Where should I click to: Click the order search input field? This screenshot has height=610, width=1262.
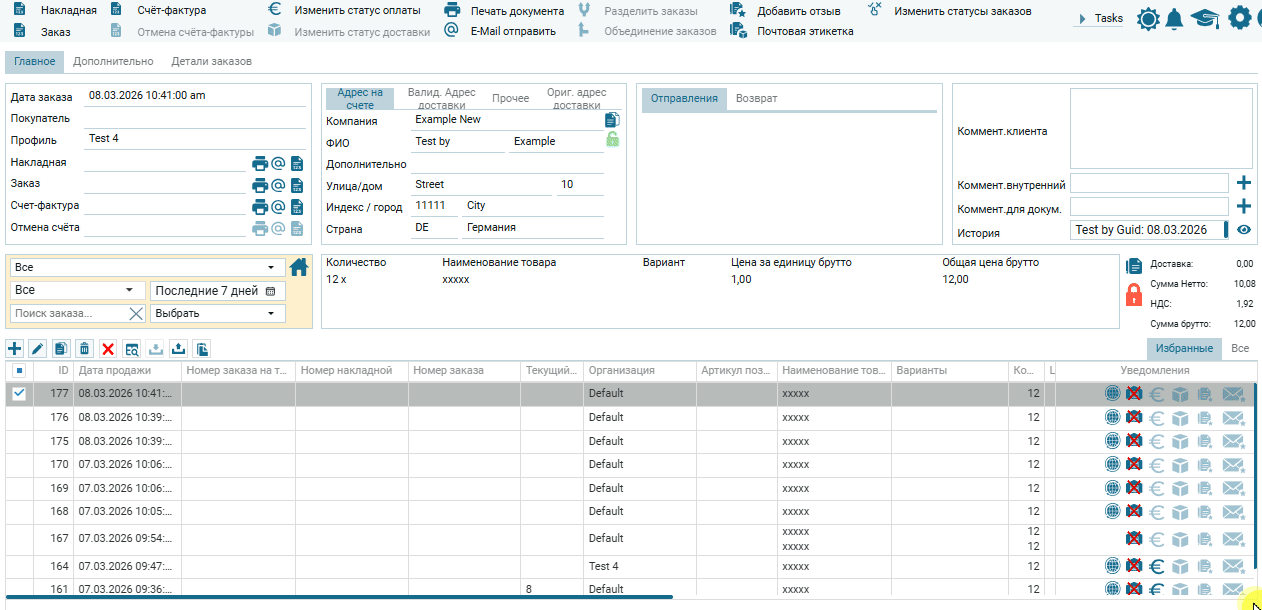coord(68,313)
